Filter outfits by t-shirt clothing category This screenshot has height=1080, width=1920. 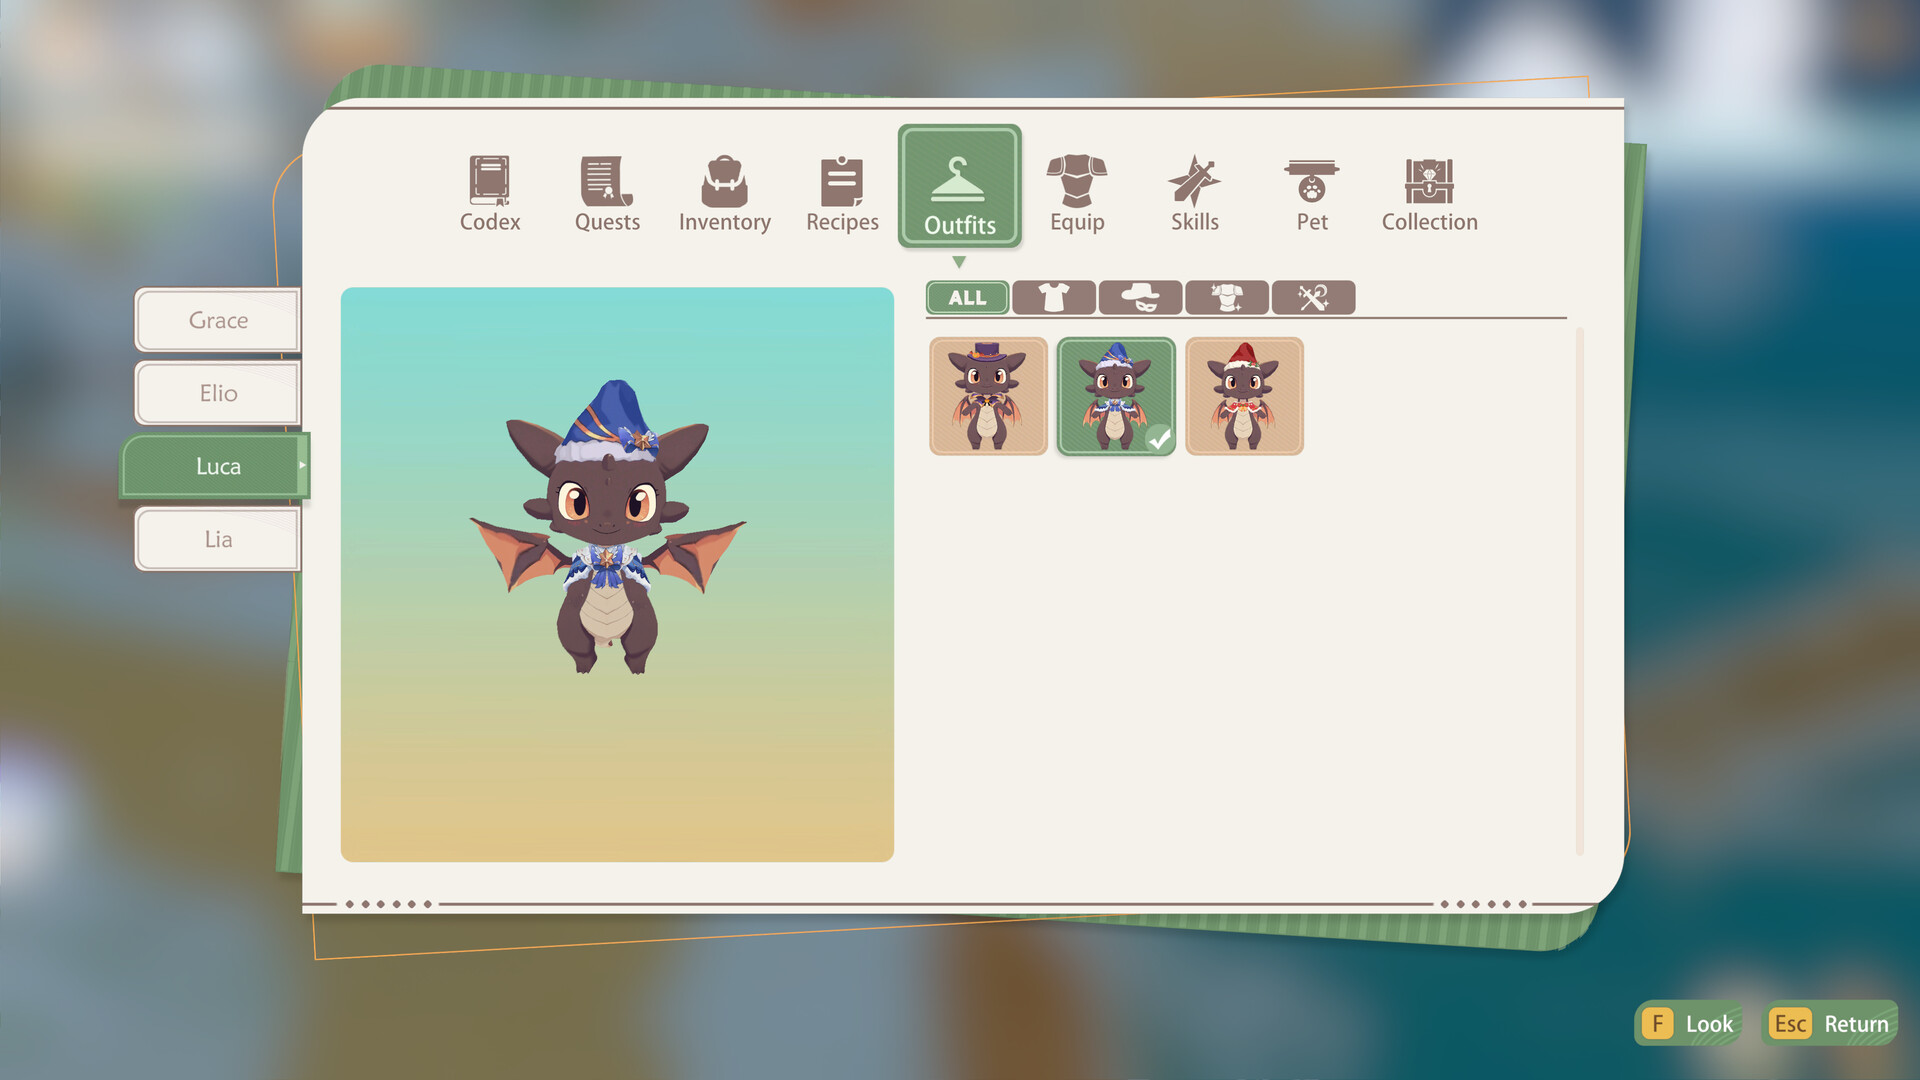1053,297
